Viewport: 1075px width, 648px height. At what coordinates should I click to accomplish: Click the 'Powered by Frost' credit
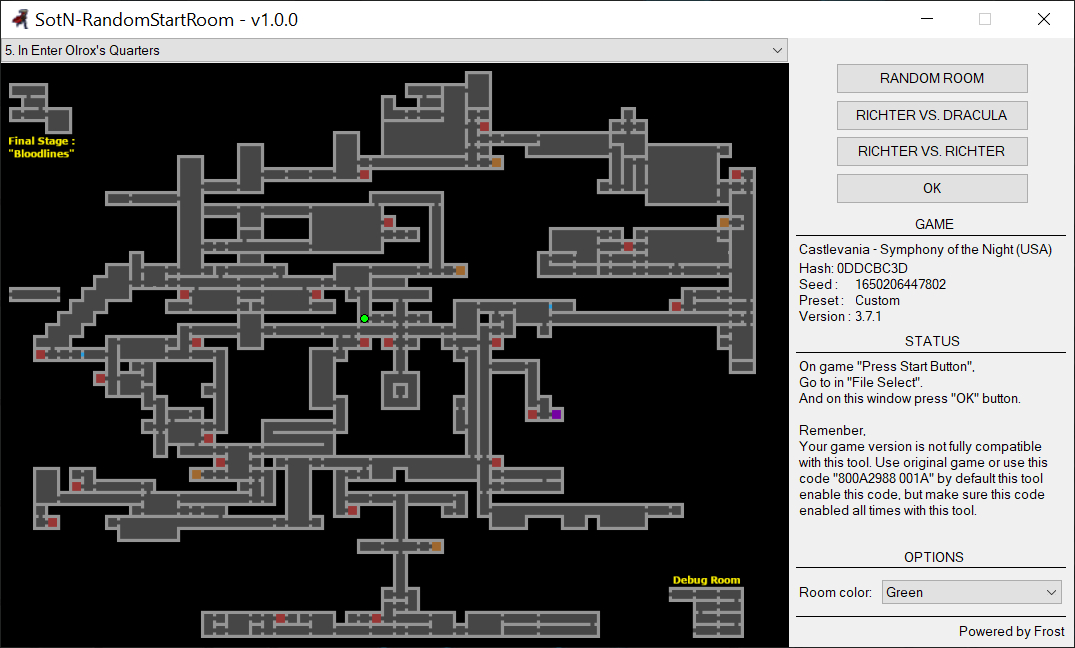pos(1011,632)
